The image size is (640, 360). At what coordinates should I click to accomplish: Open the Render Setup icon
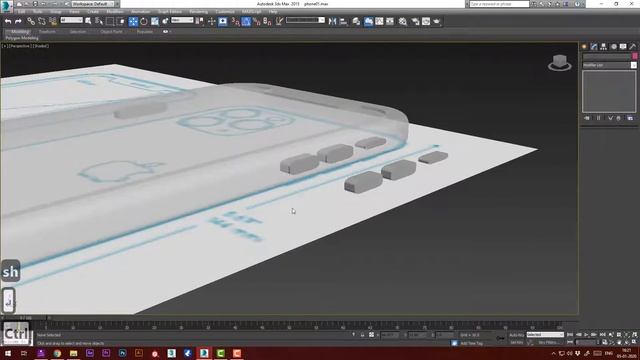click(415, 21)
